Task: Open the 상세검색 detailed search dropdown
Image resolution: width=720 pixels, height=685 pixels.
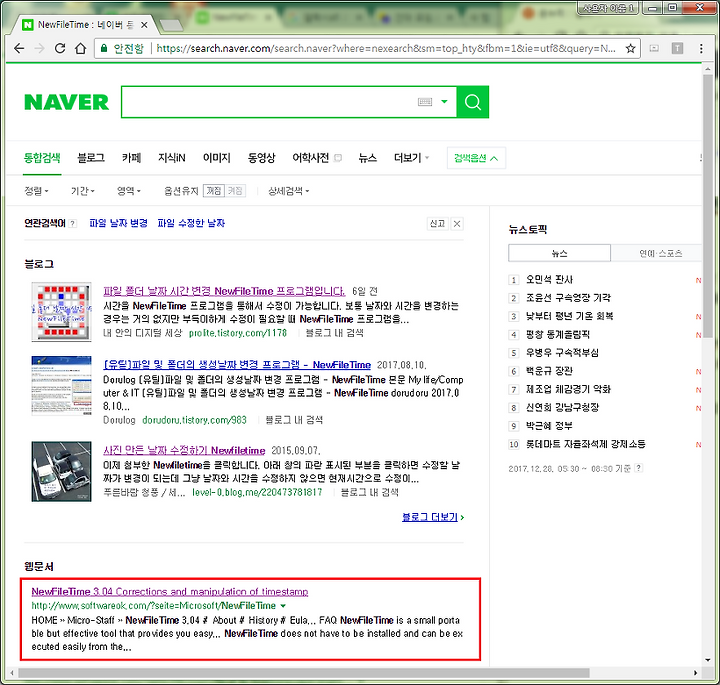Action: [x=288, y=191]
